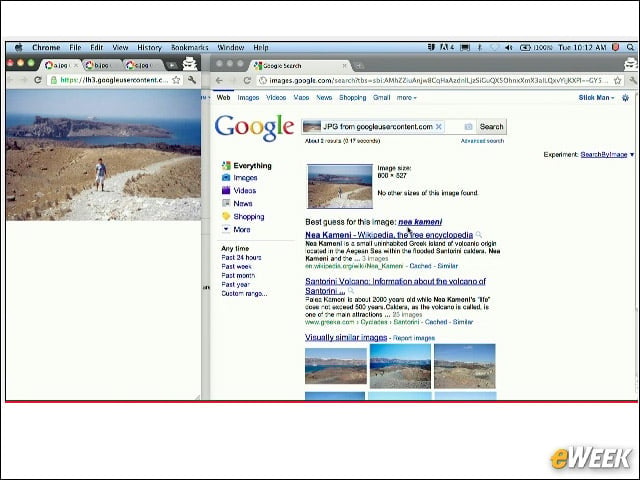Open Visually similar images link
Image resolution: width=640 pixels, height=480 pixels.
(x=346, y=338)
